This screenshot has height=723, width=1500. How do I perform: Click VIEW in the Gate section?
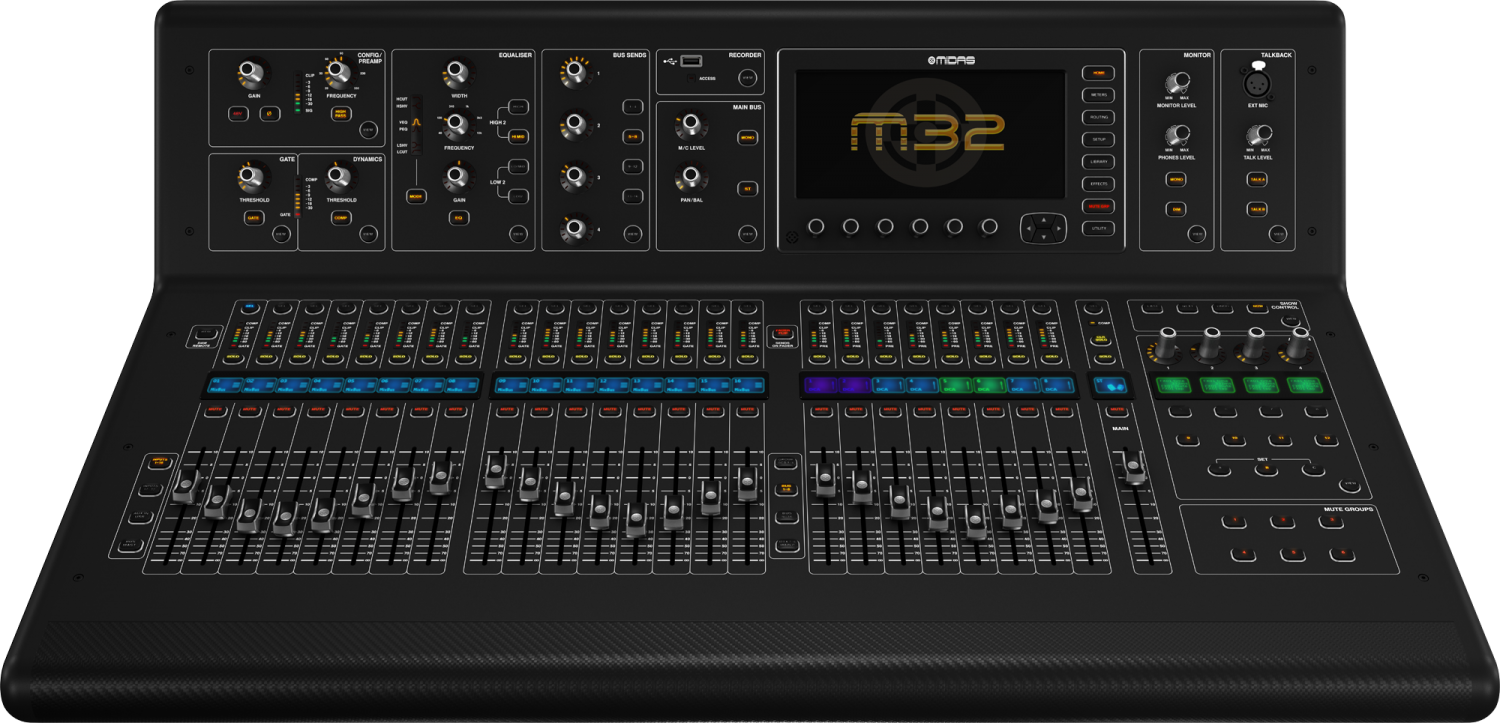point(281,234)
